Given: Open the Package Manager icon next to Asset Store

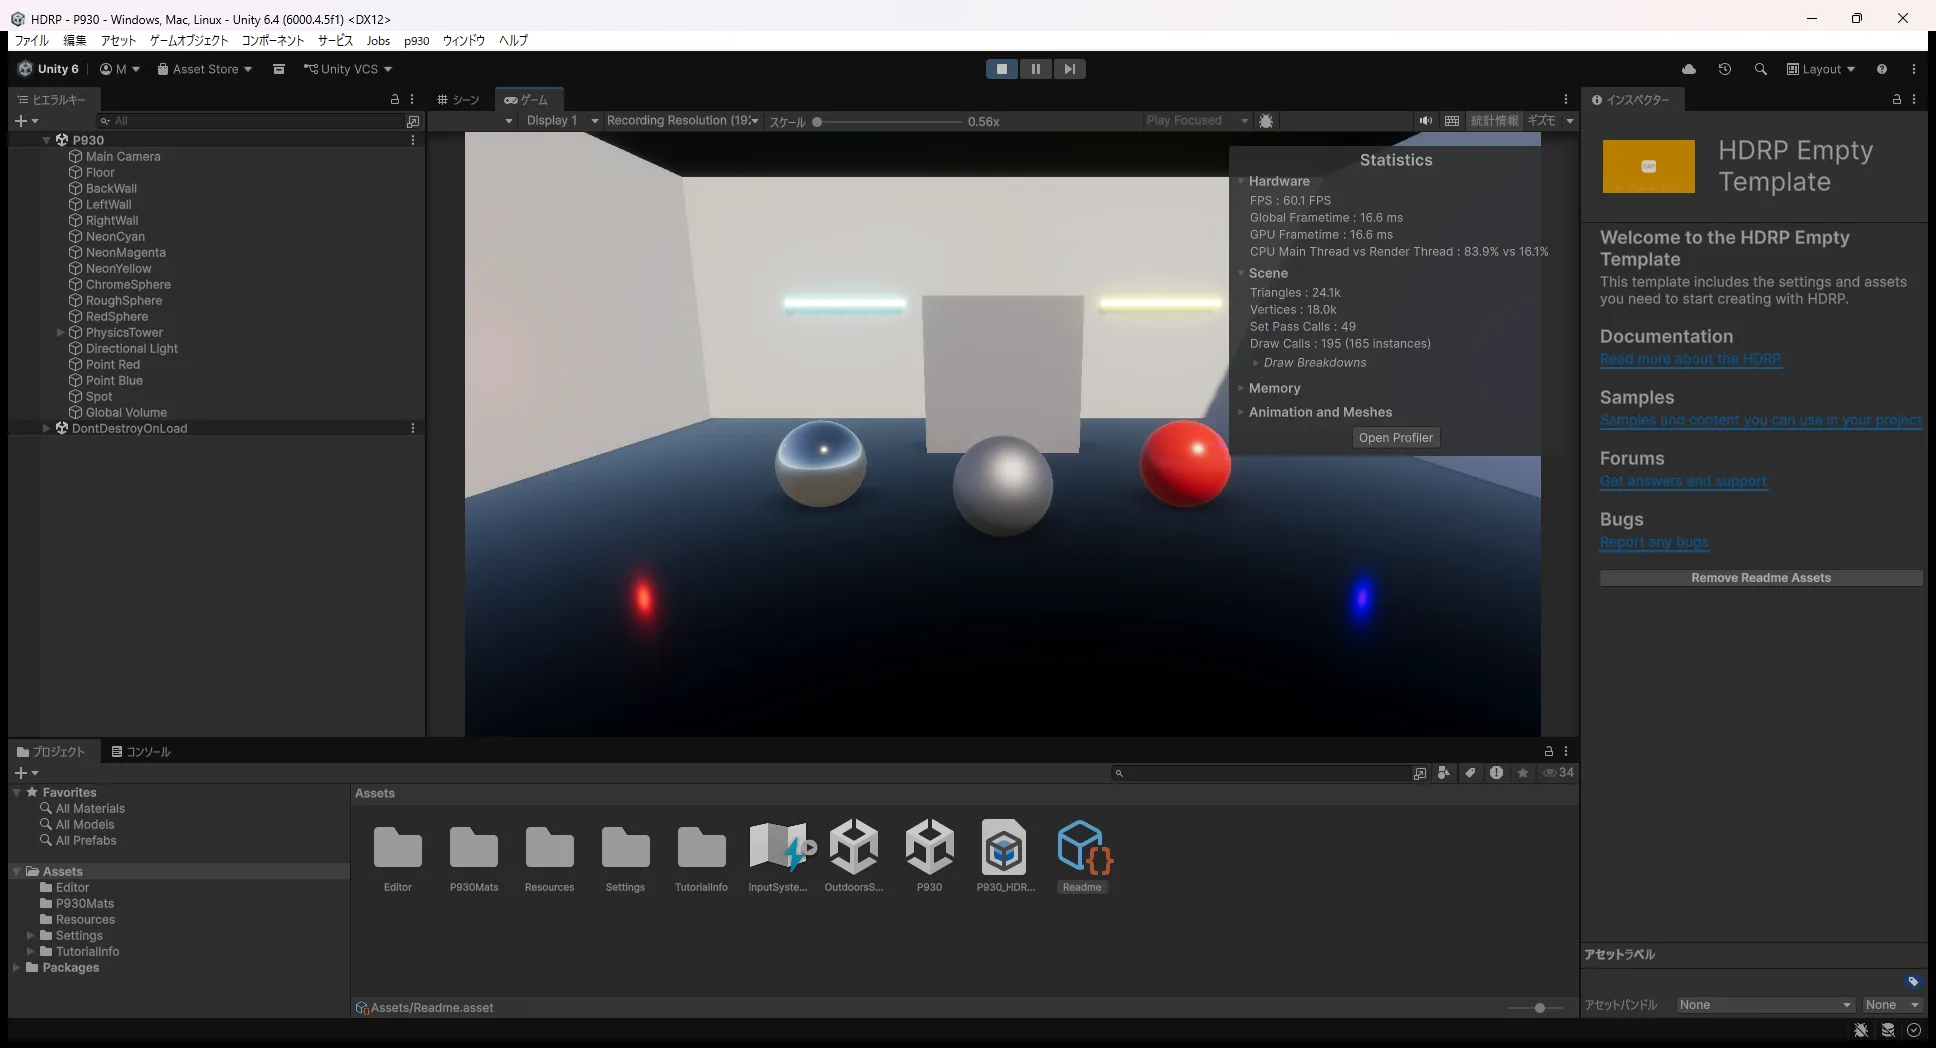Looking at the screenshot, I should click(x=279, y=69).
